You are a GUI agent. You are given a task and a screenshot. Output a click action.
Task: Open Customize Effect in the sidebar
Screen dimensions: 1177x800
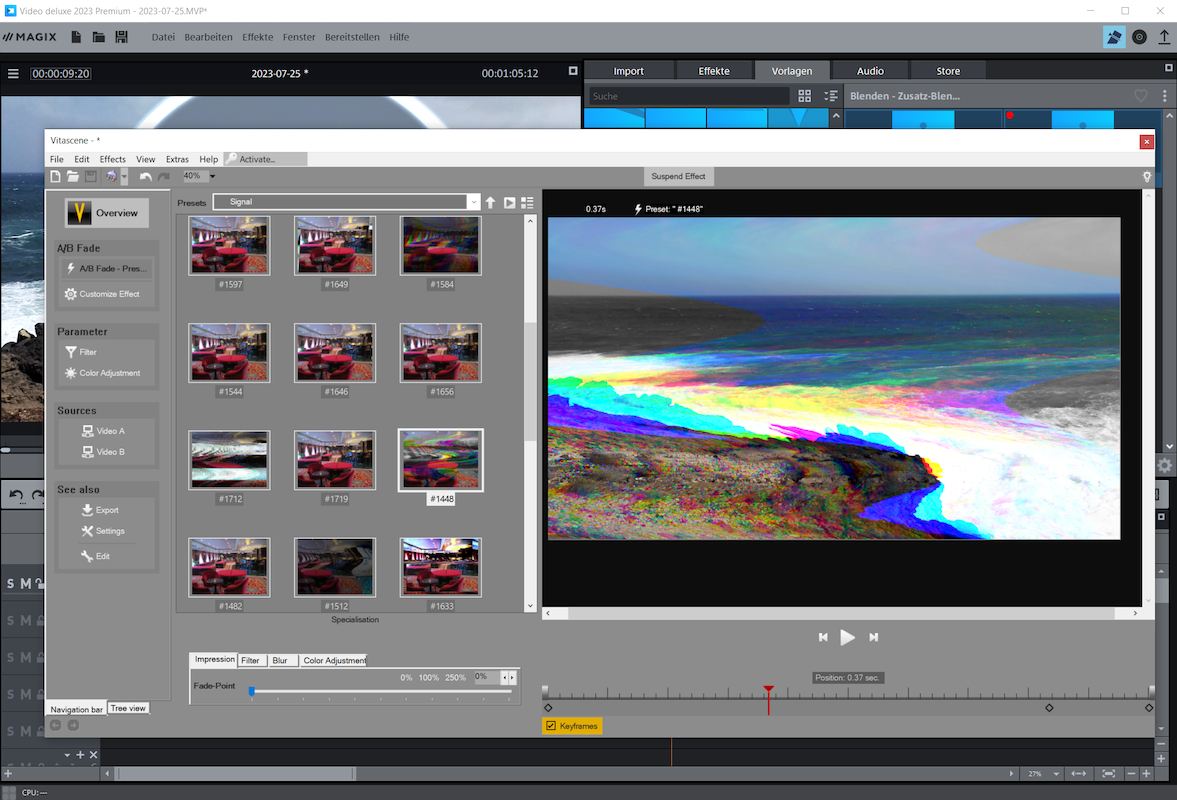coord(102,294)
